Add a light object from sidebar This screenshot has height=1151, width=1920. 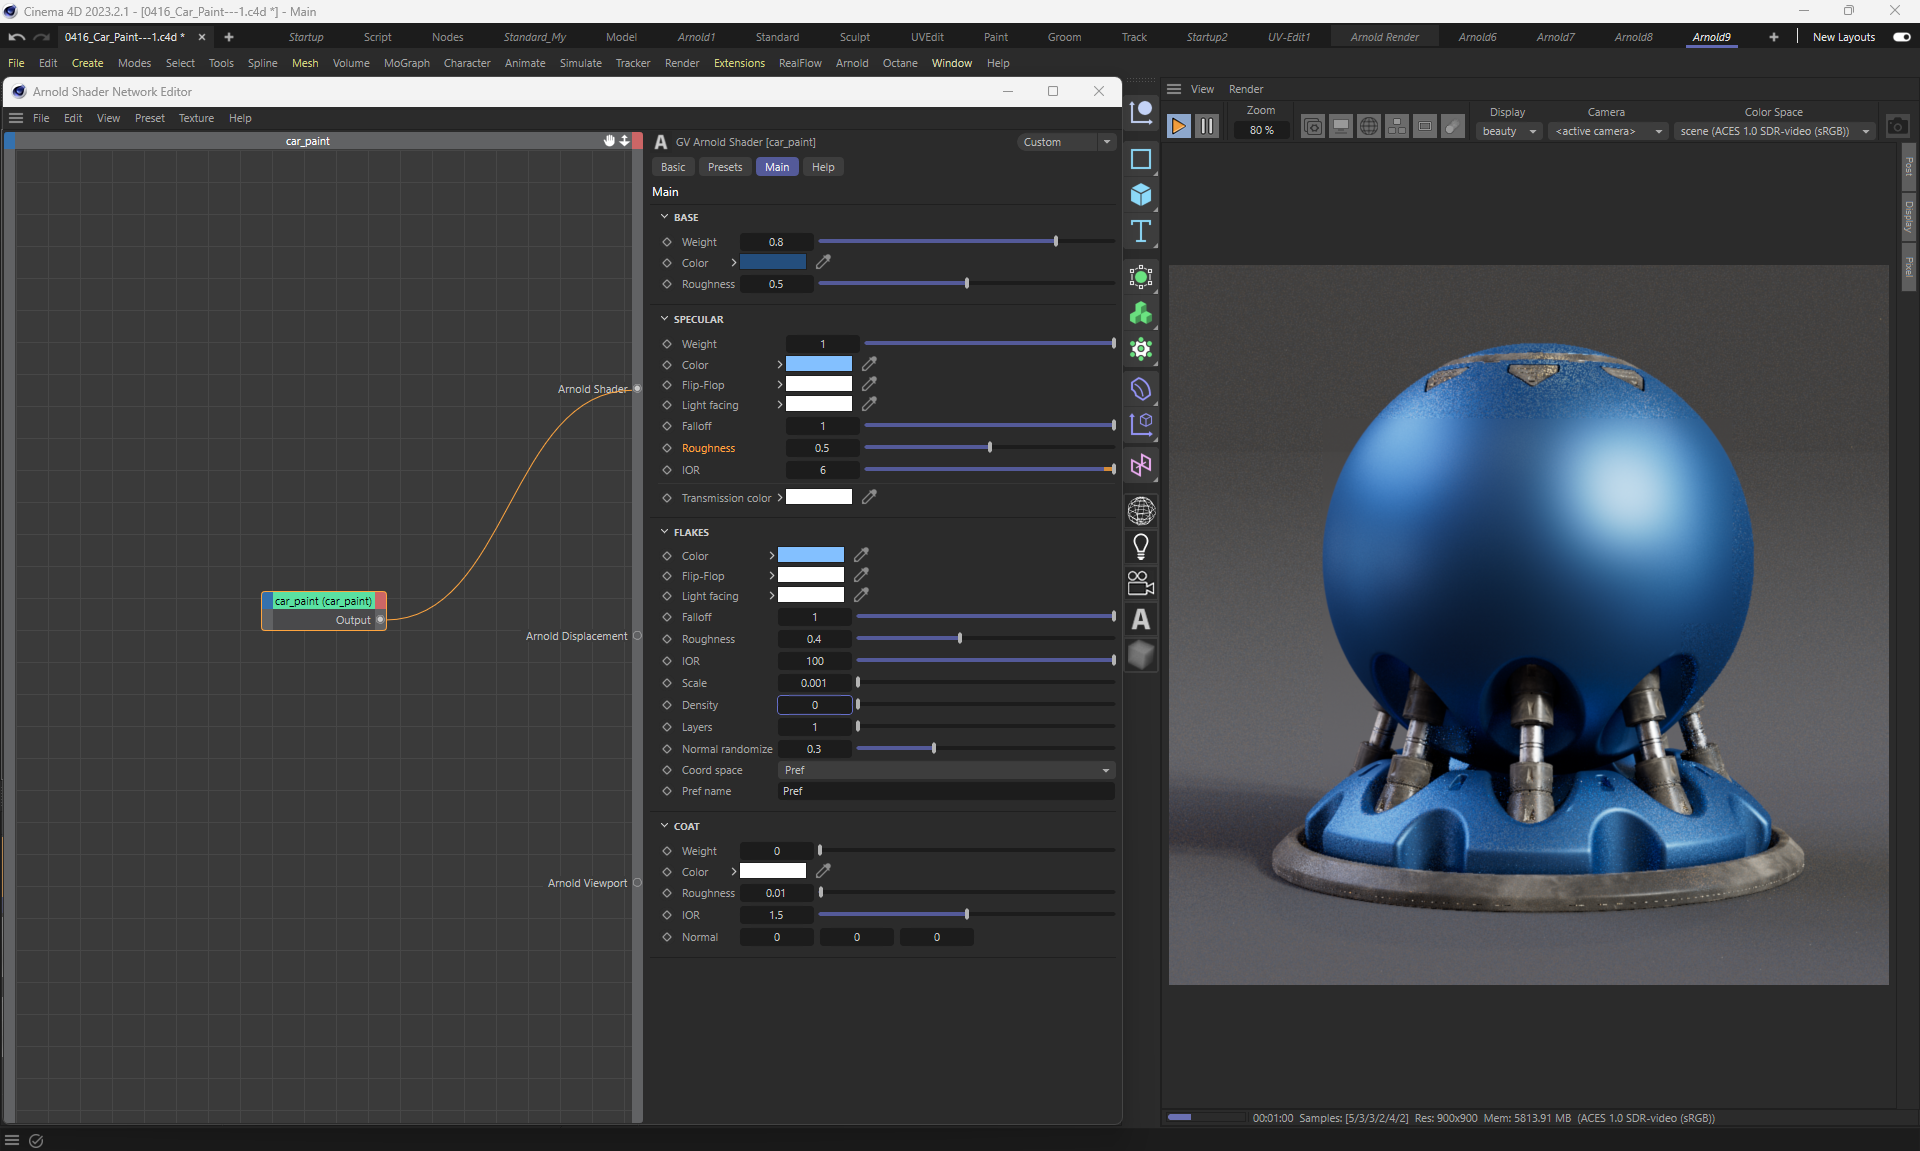click(x=1140, y=547)
